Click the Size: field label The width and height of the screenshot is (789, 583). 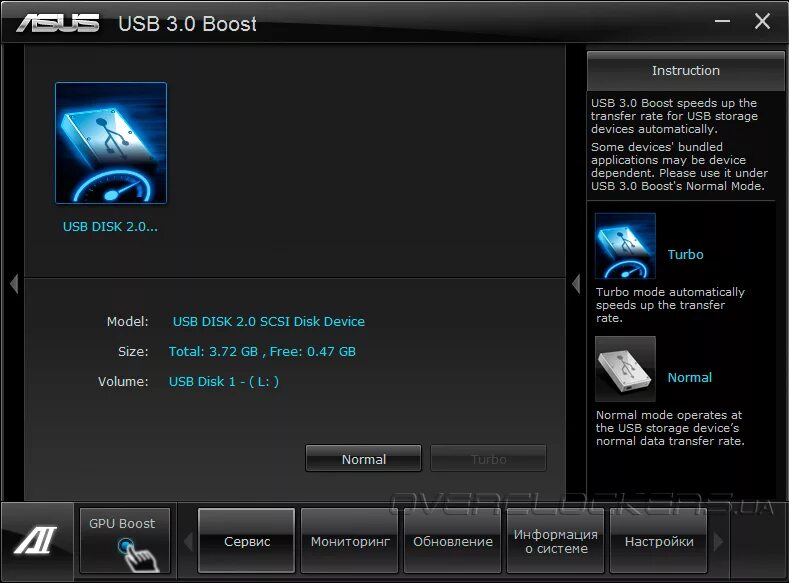(133, 352)
